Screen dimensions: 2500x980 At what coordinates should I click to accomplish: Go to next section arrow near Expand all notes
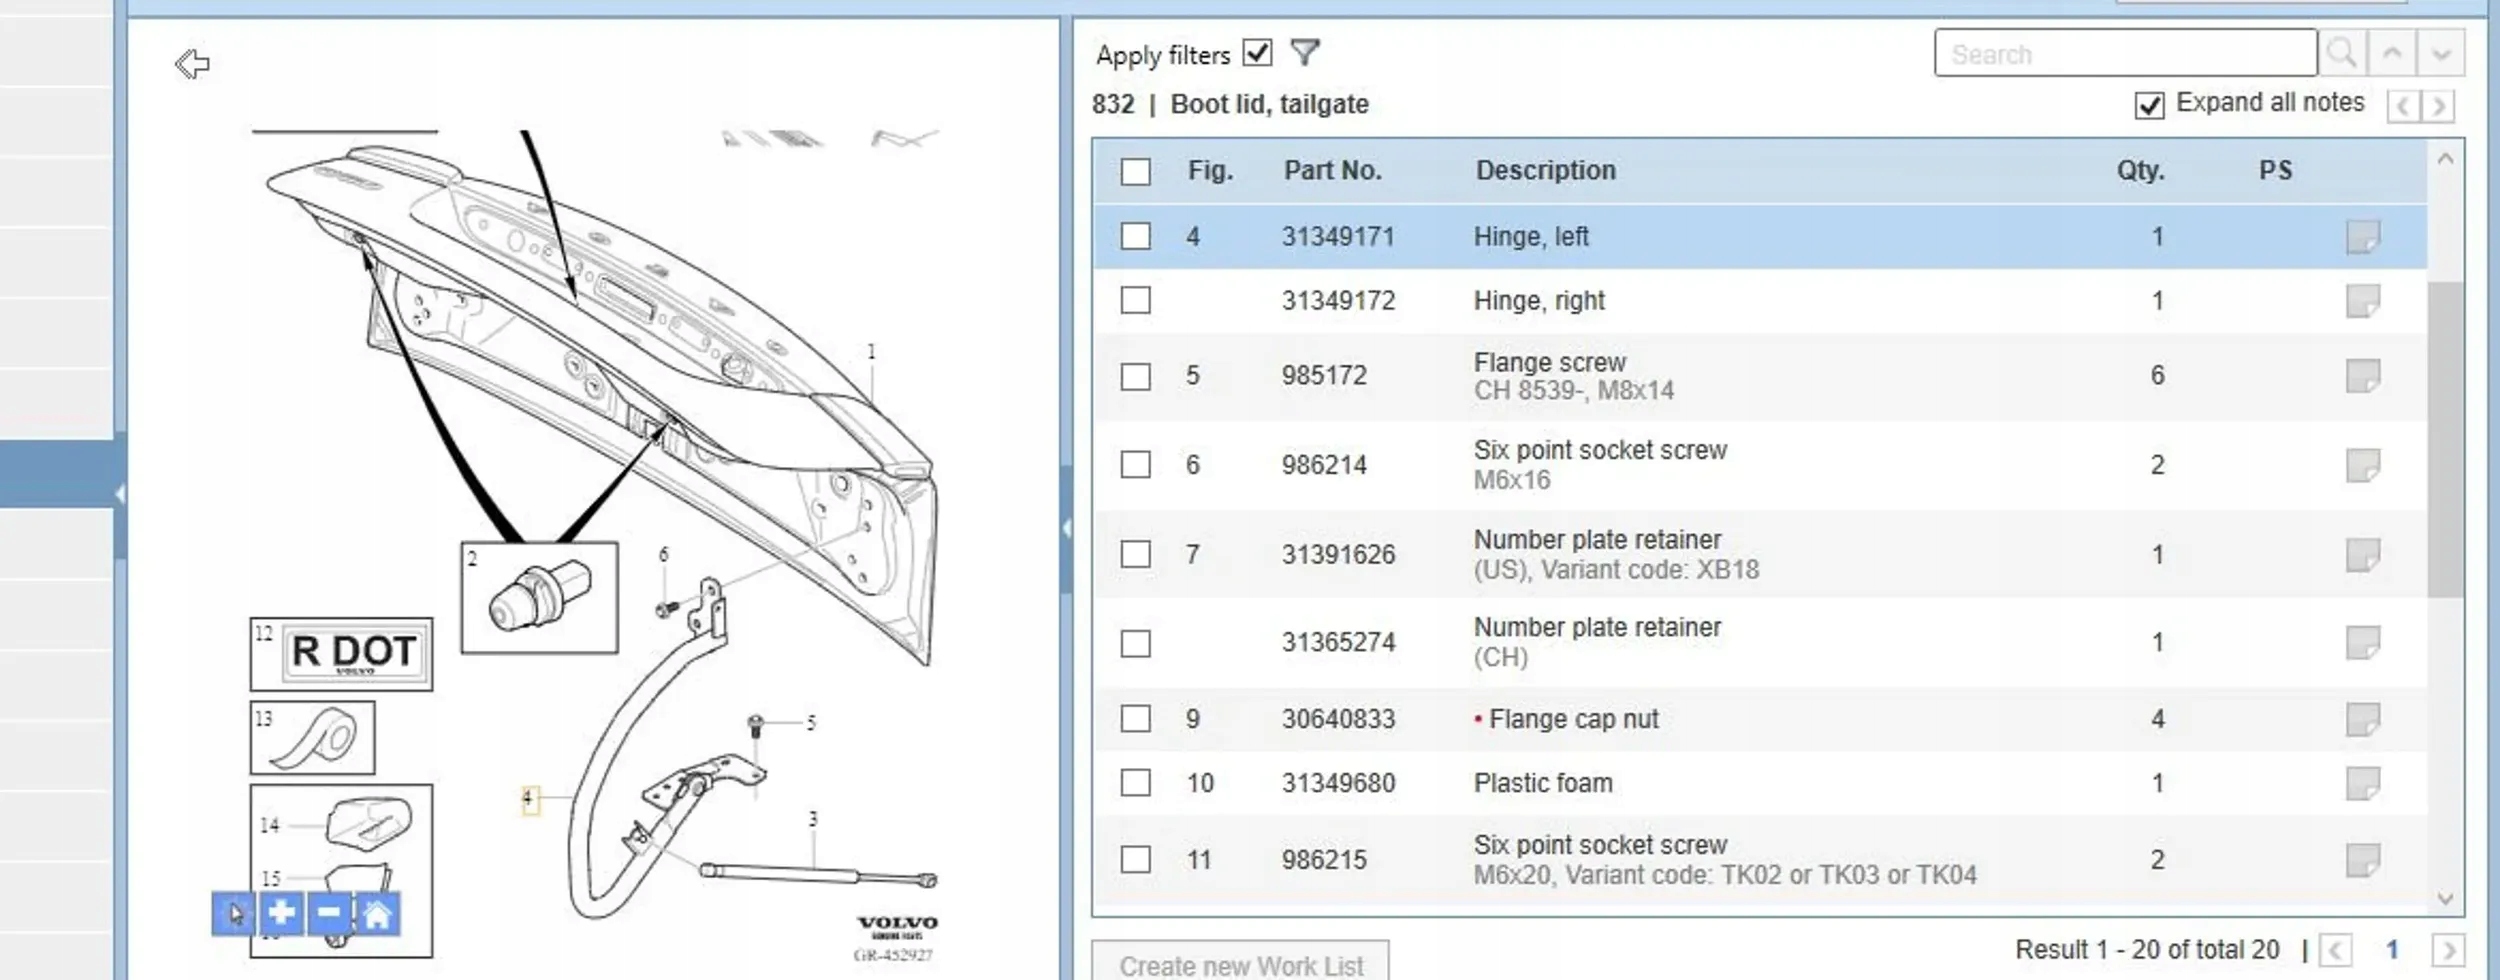[2439, 105]
